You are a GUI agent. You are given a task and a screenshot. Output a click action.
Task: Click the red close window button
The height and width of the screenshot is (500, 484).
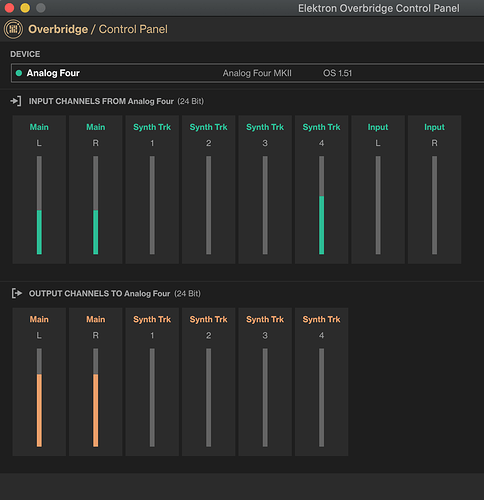pos(9,8)
